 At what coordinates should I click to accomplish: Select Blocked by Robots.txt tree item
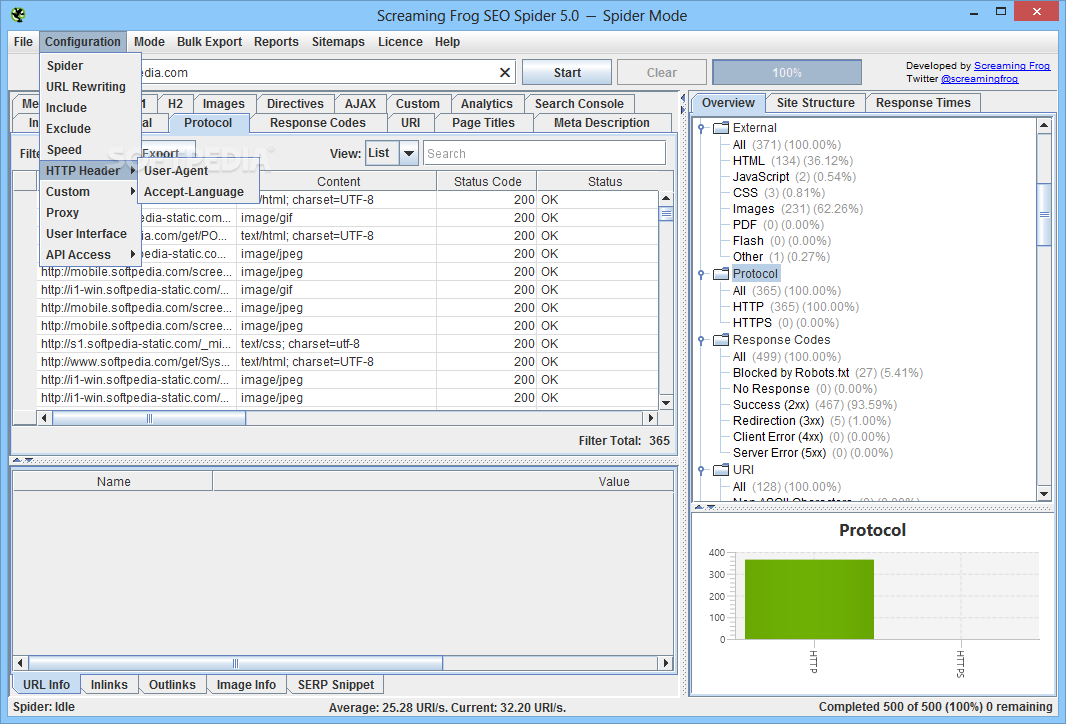(827, 373)
